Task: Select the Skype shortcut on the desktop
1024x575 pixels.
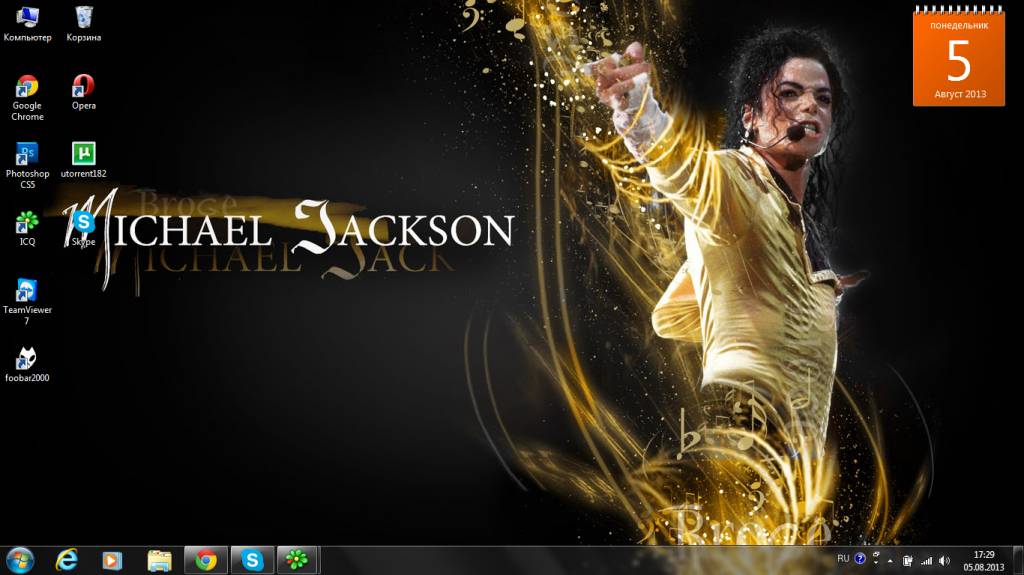Action: (84, 223)
